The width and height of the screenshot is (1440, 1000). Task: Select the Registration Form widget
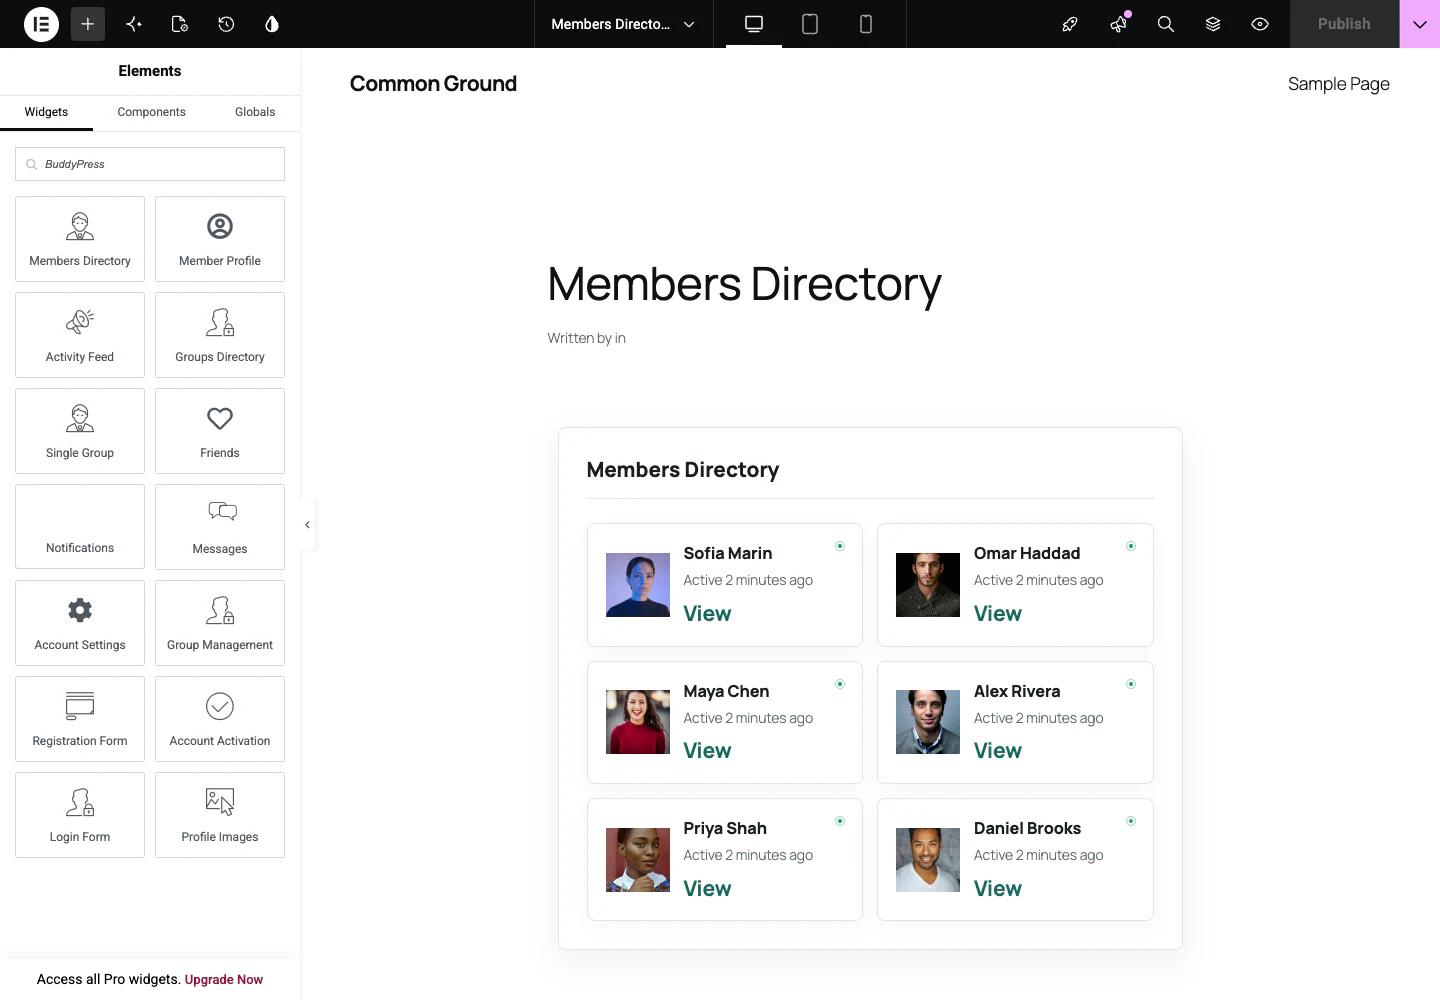[80, 719]
